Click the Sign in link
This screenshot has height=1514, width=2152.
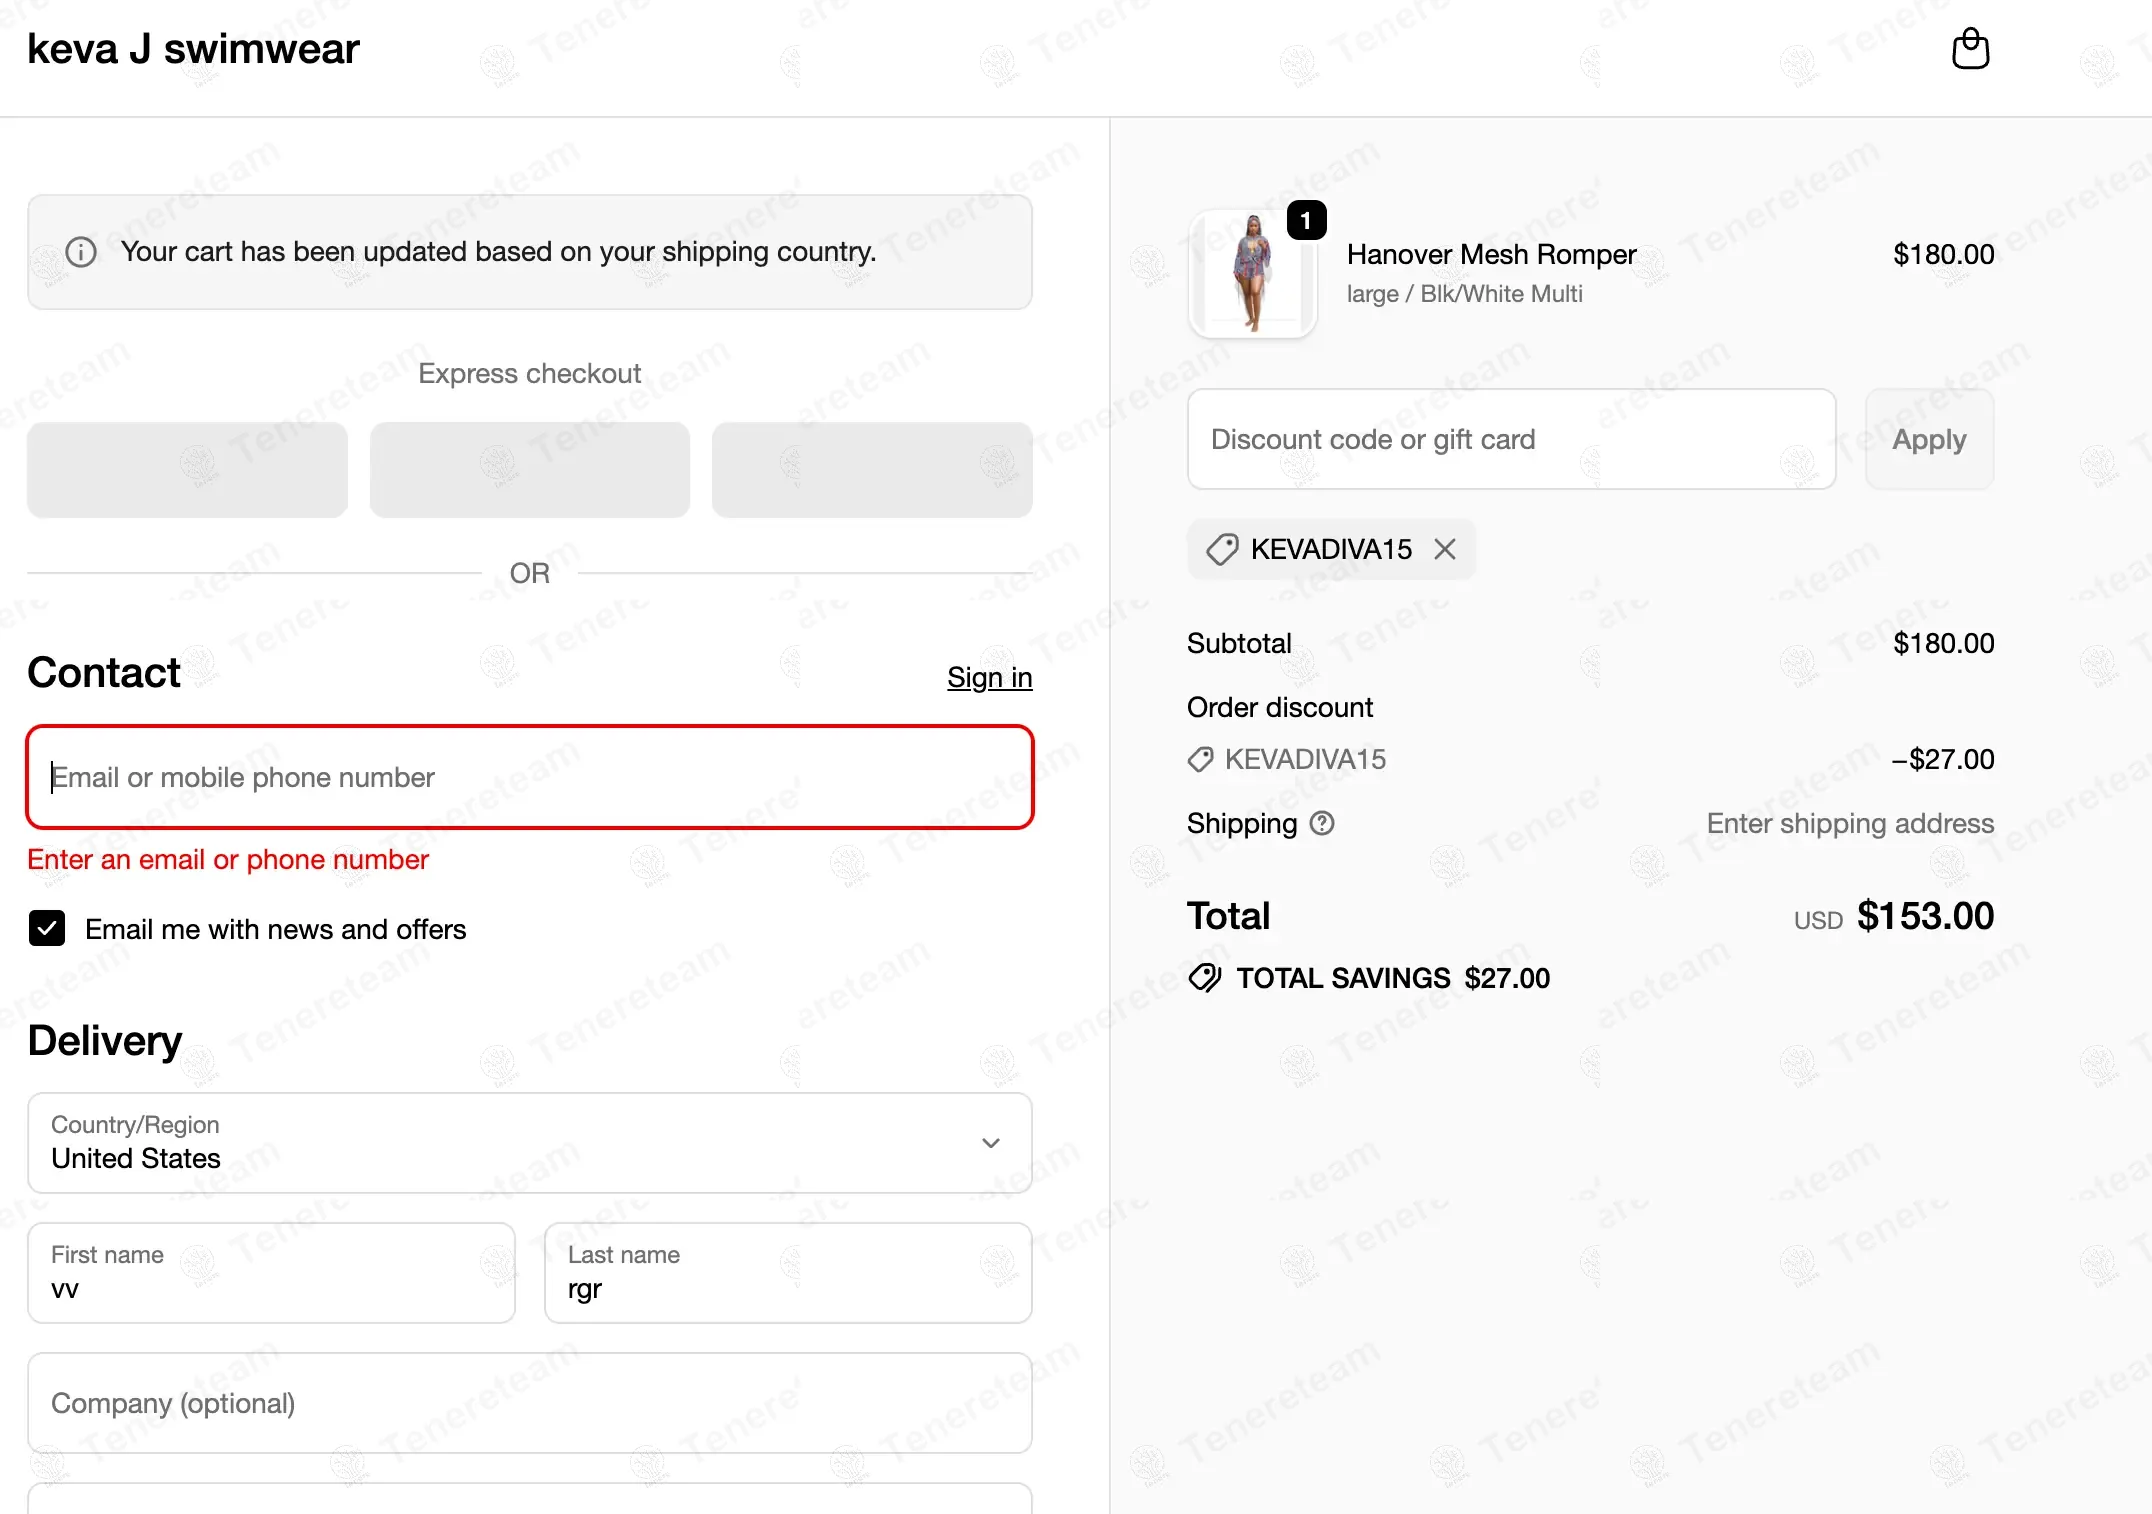click(989, 677)
